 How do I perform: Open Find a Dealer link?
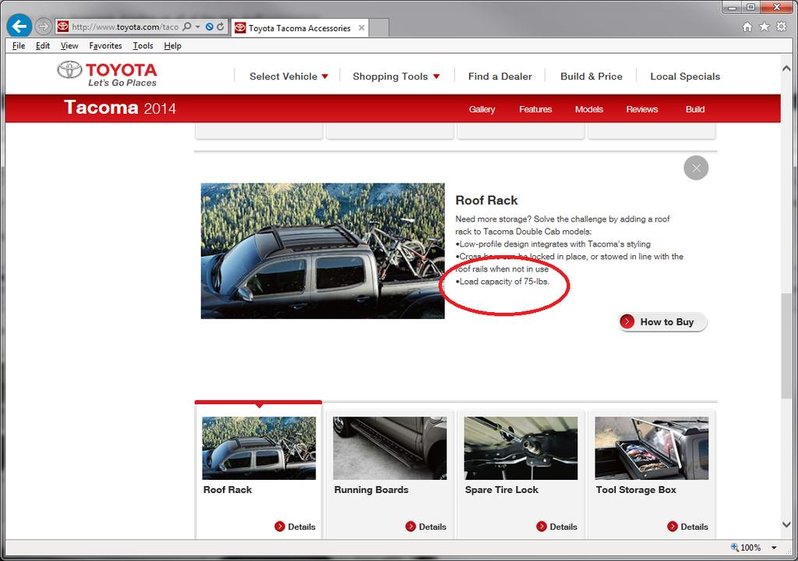[x=500, y=76]
